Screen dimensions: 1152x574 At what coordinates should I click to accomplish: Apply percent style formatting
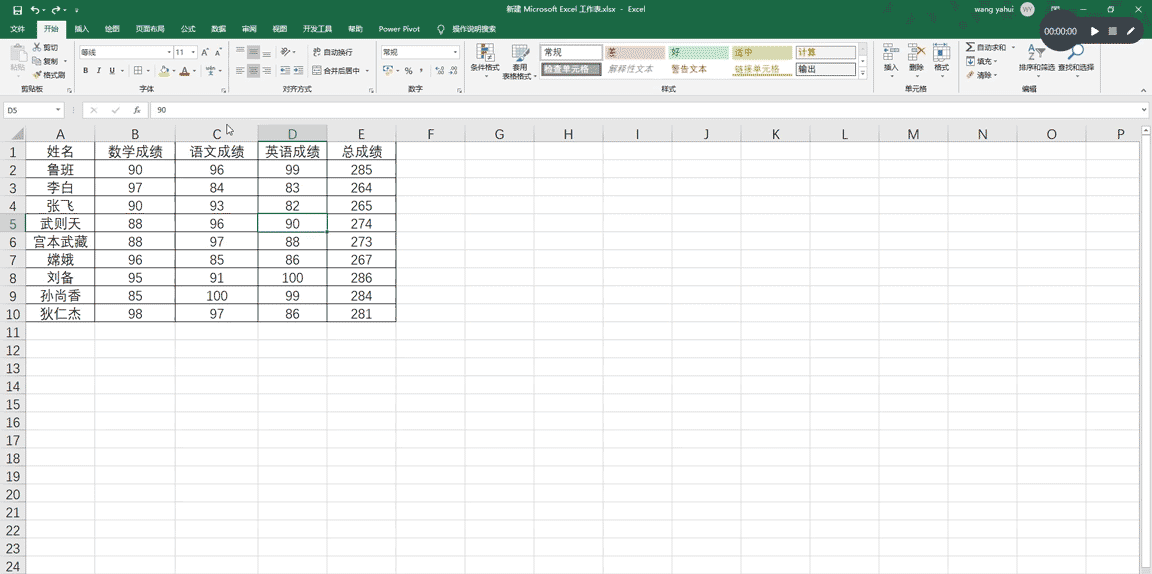(x=408, y=71)
